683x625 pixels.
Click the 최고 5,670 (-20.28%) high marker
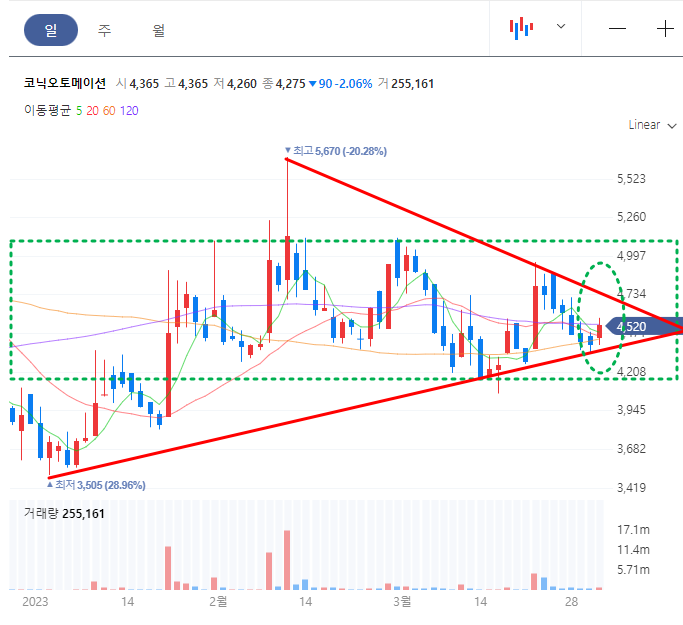336,151
